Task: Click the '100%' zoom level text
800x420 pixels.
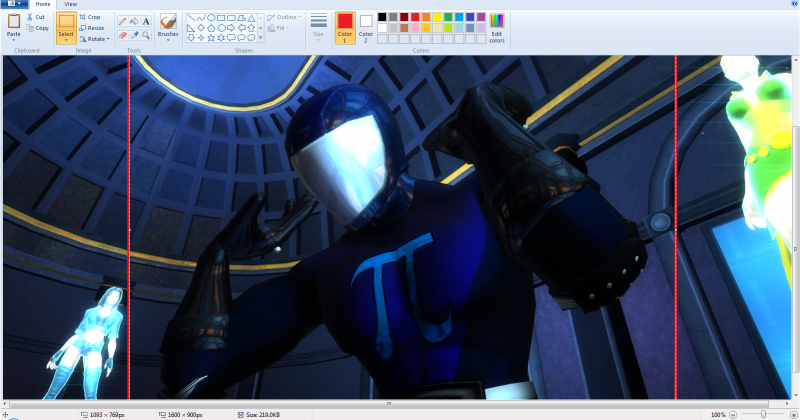Action: point(718,415)
